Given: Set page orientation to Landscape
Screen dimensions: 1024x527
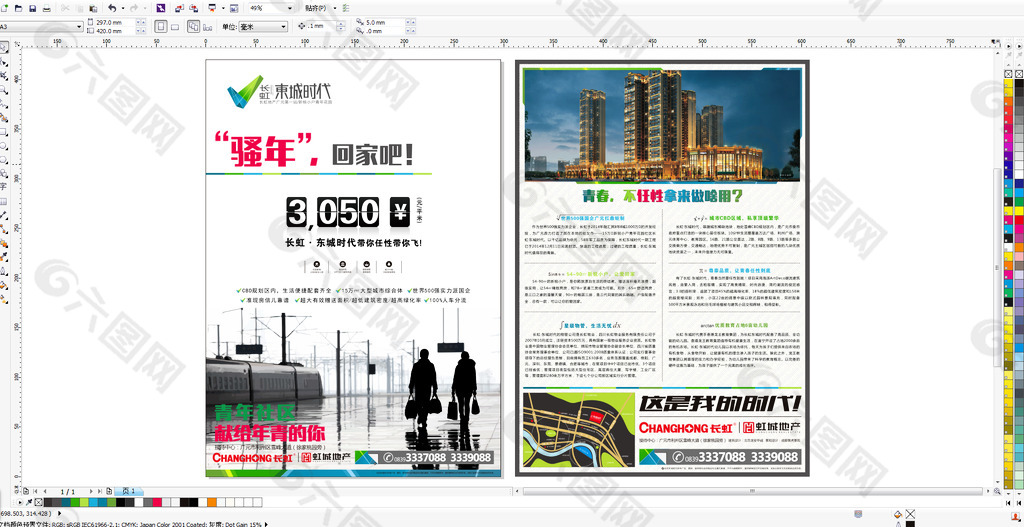Looking at the screenshot, I should point(174,27).
